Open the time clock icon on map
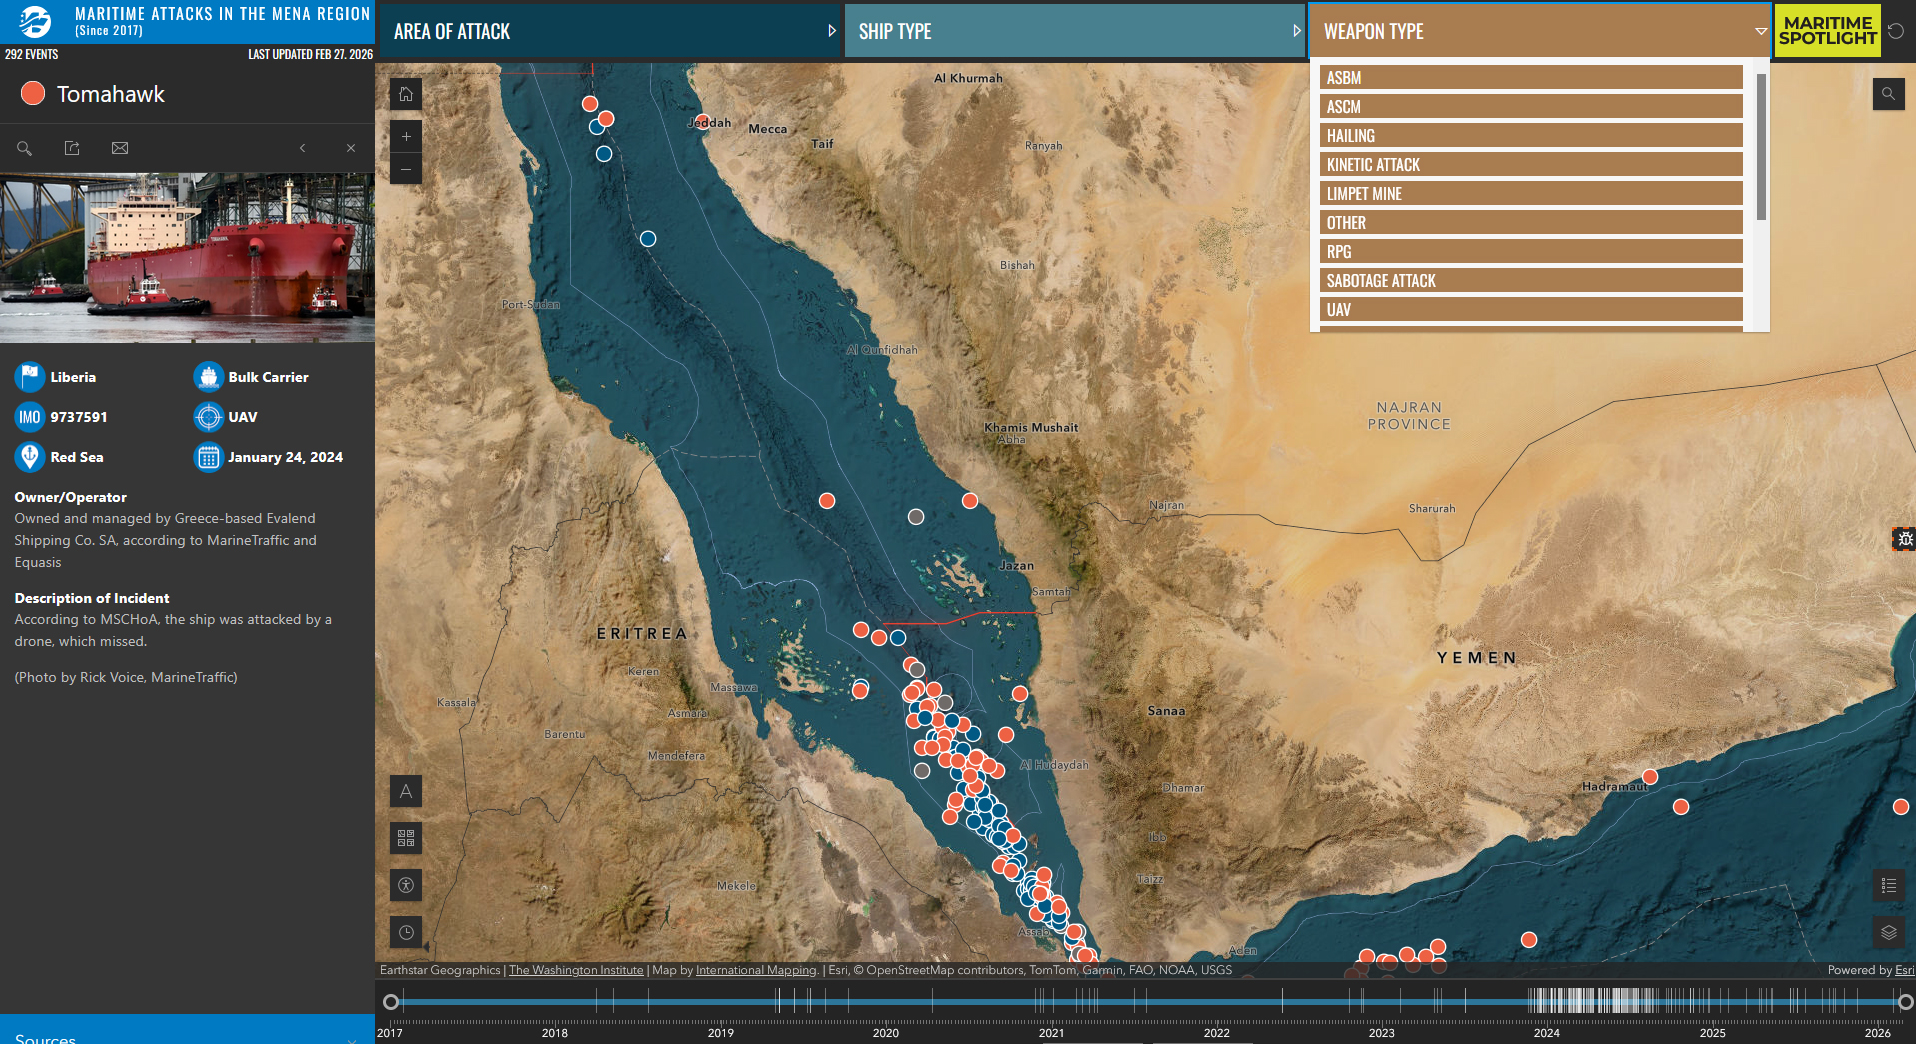This screenshot has height=1044, width=1916. click(x=406, y=932)
